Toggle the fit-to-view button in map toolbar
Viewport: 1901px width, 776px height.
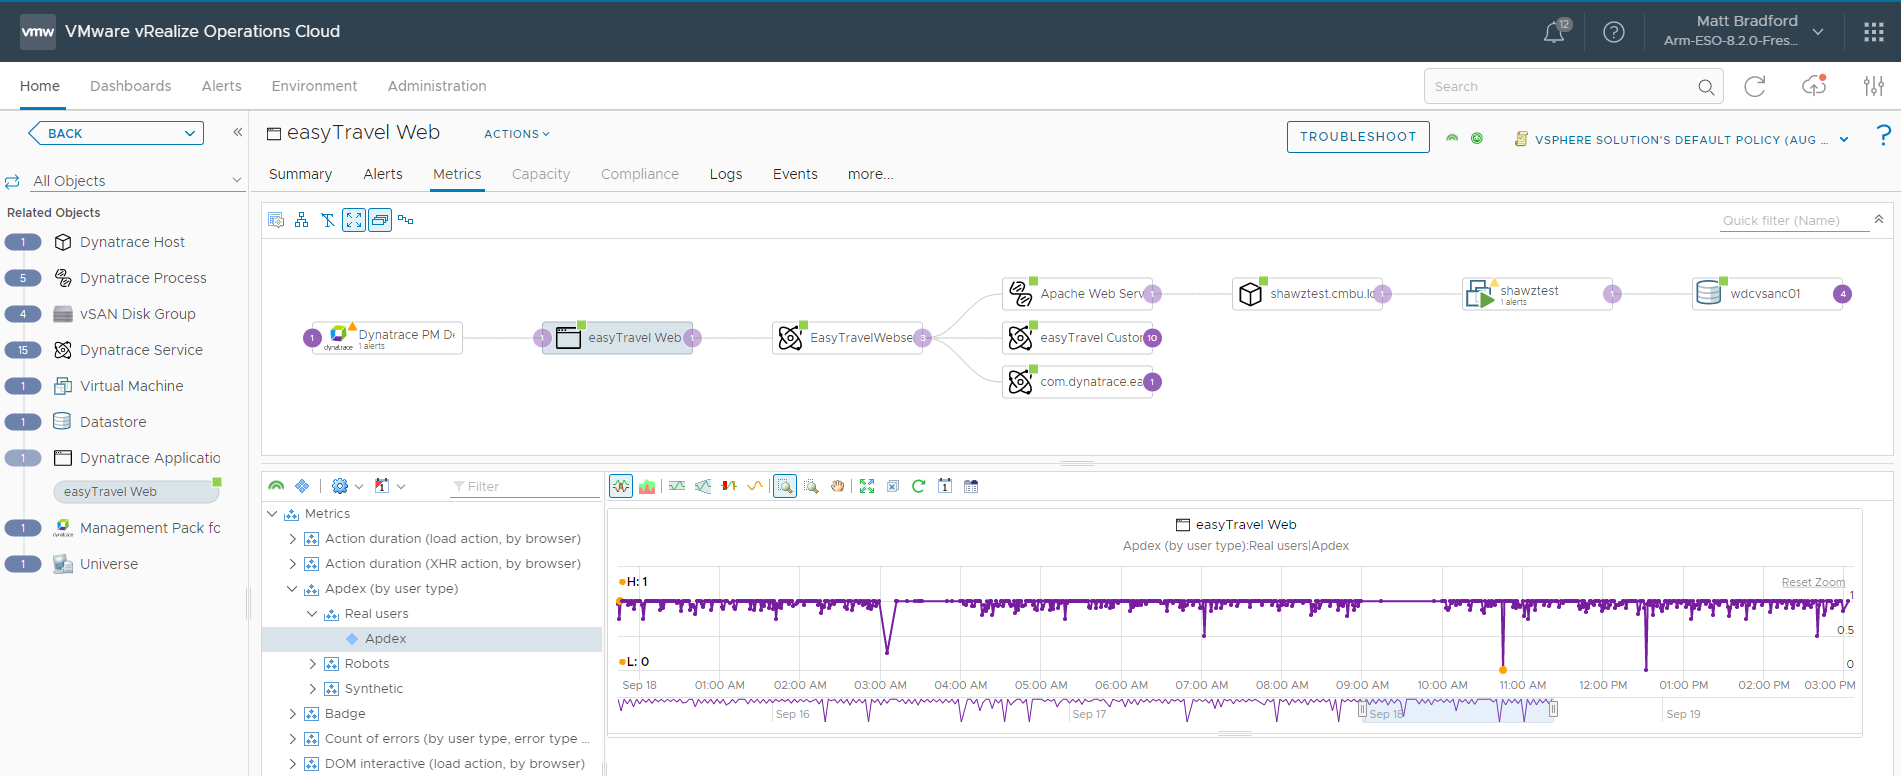[x=354, y=220]
